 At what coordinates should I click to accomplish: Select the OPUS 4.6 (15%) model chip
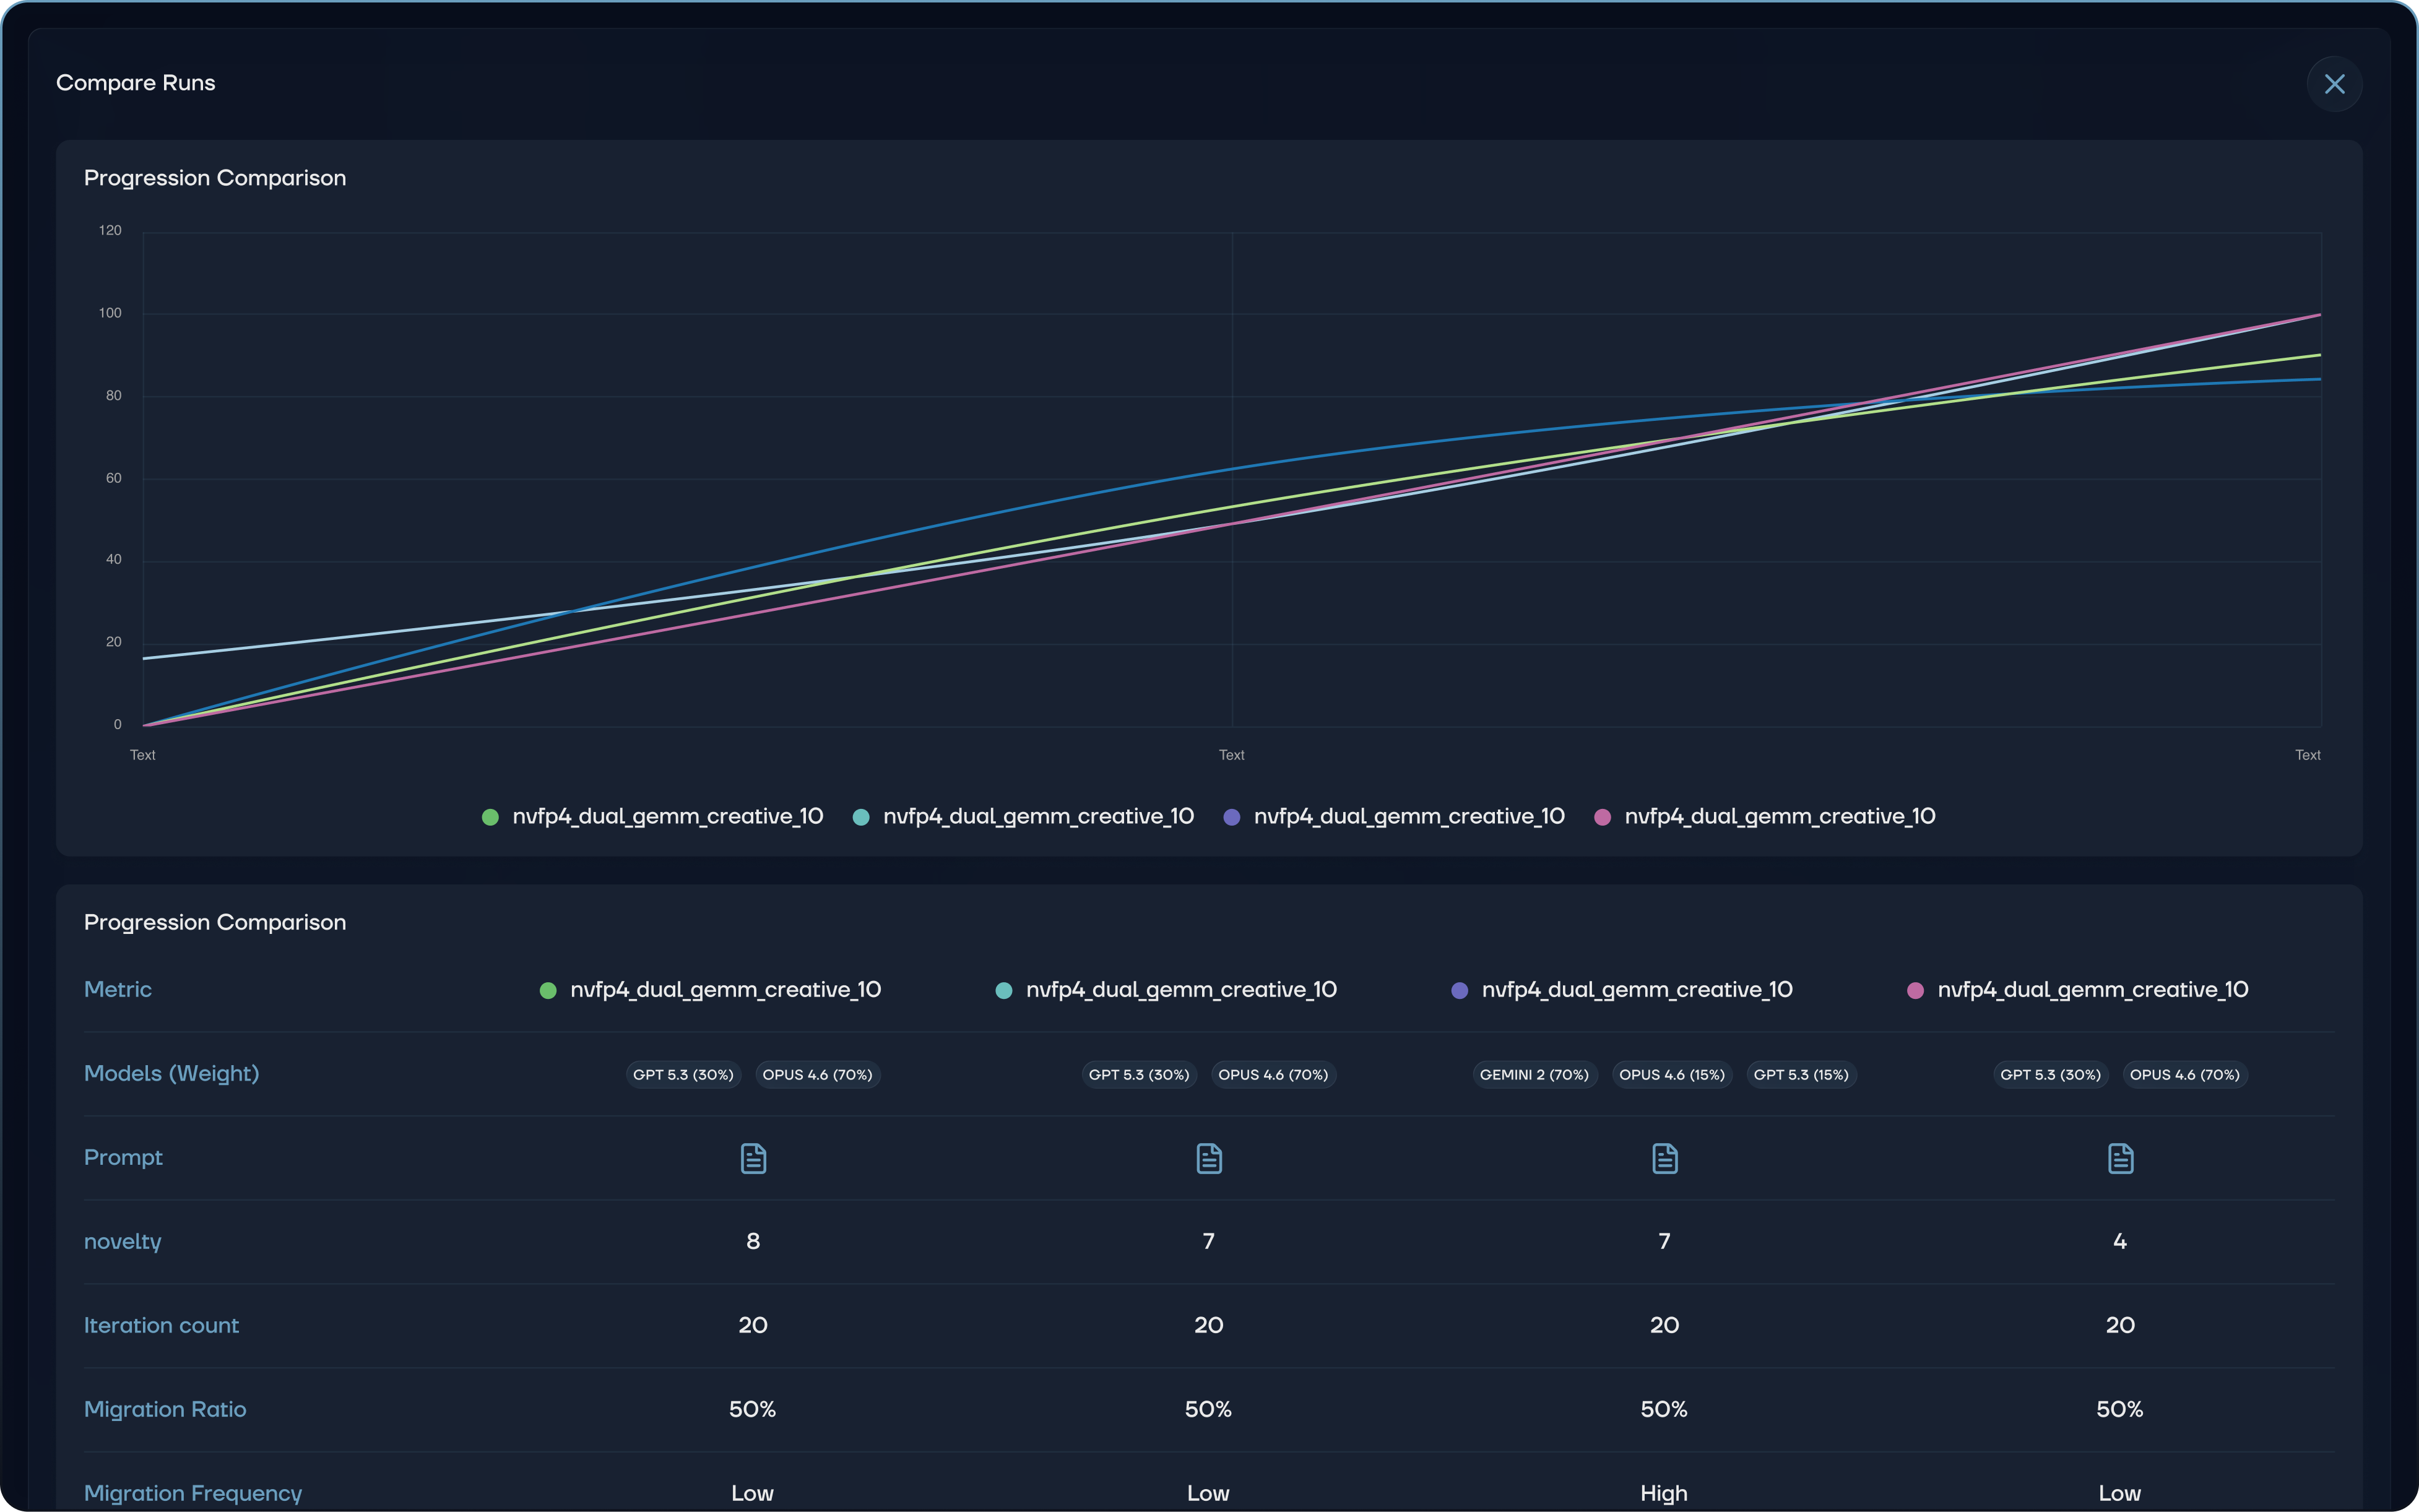point(1671,1074)
